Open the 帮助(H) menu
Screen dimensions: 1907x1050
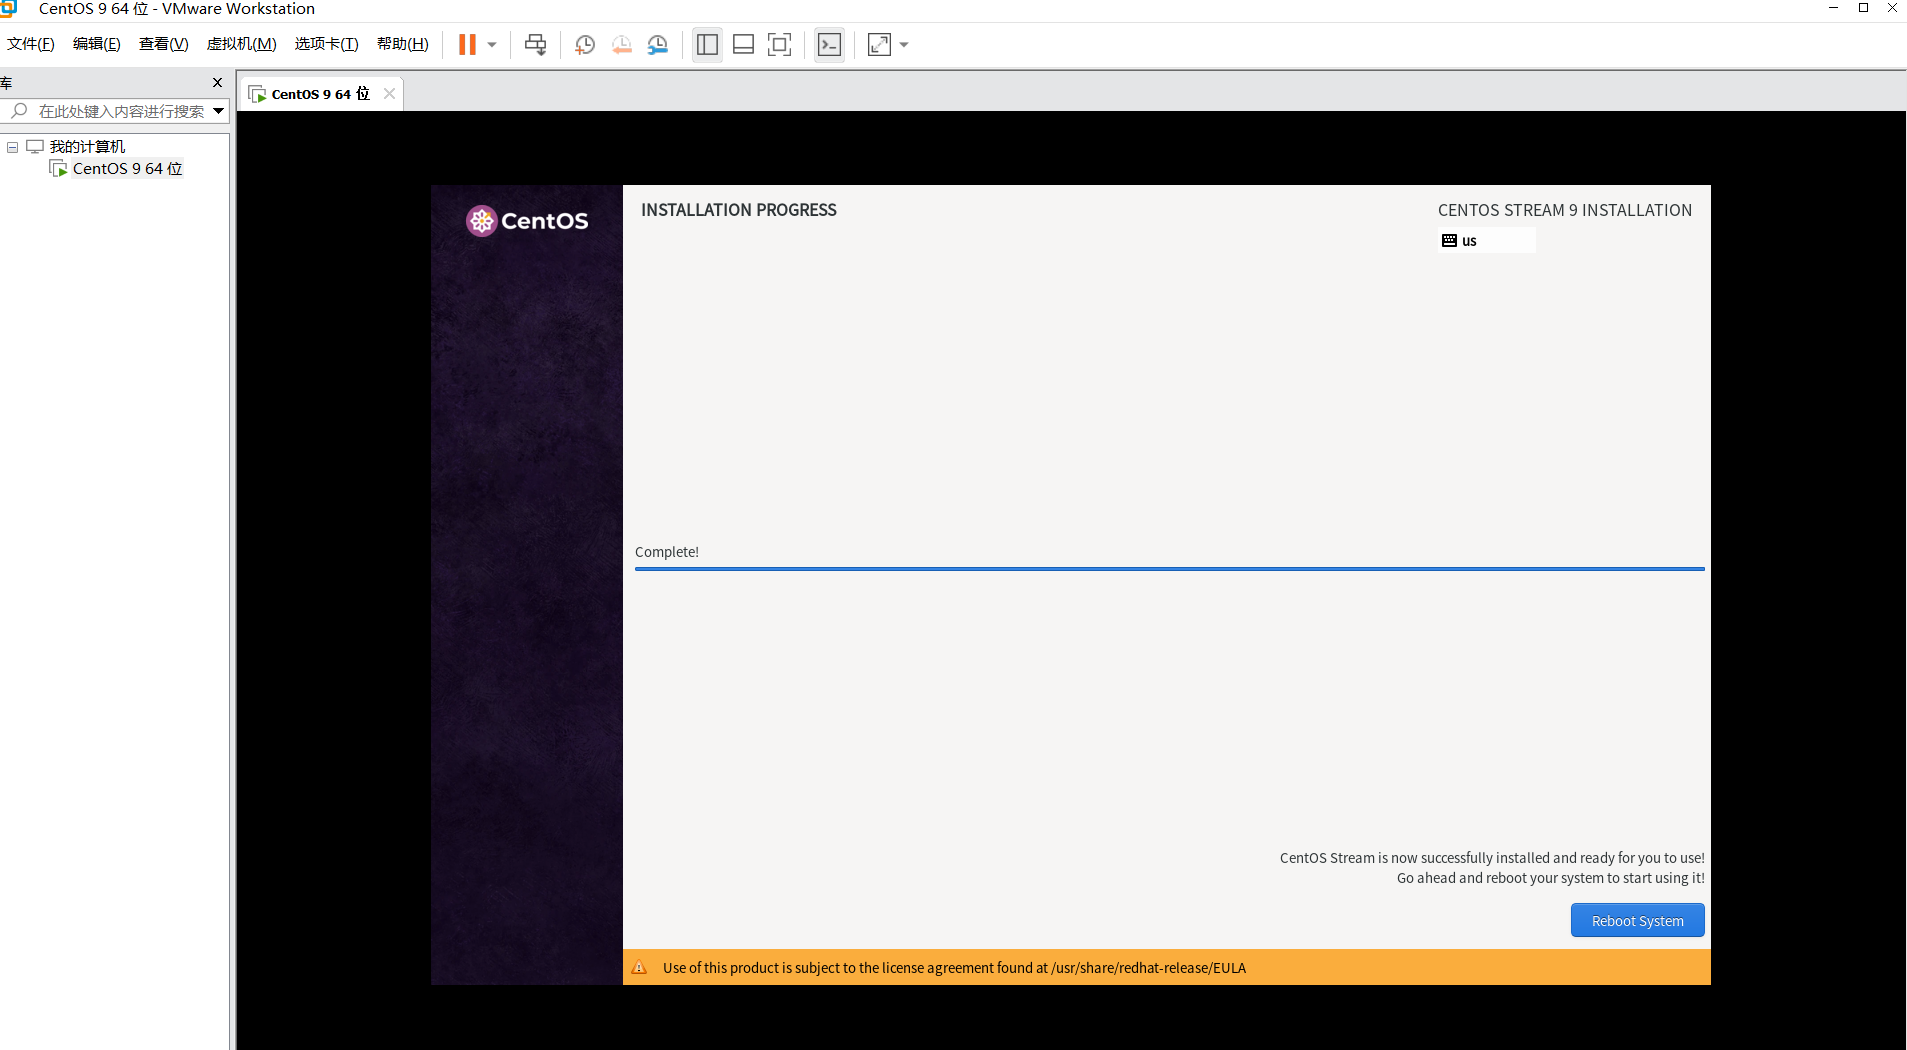[403, 44]
